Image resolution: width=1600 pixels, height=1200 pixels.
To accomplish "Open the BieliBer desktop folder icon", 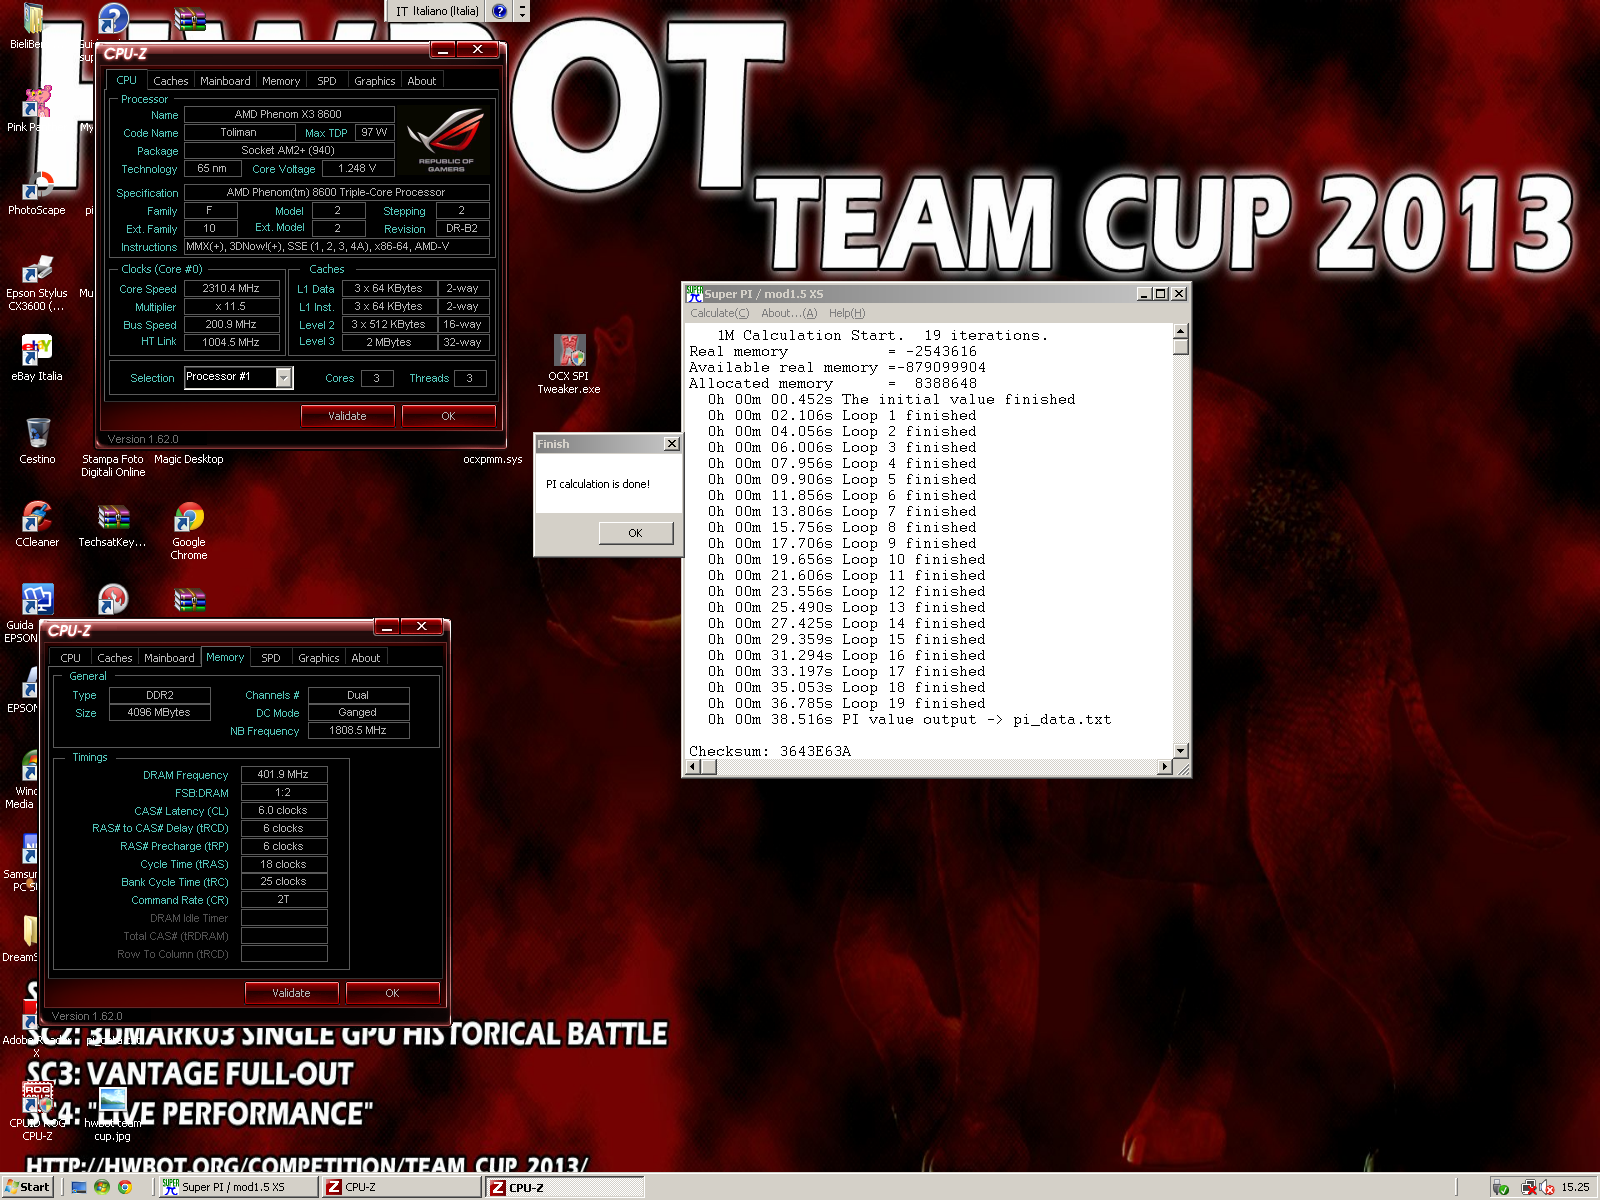I will tap(33, 18).
